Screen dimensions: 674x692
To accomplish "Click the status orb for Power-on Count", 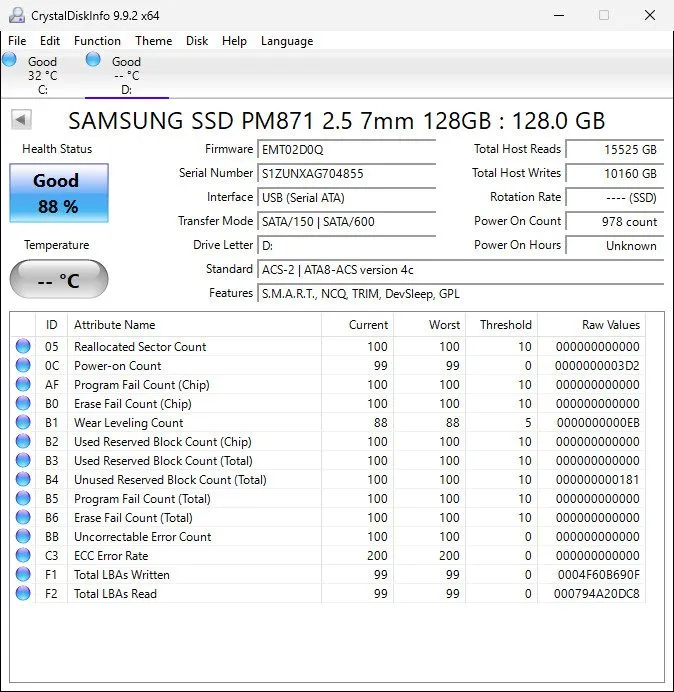I will tap(23, 365).
